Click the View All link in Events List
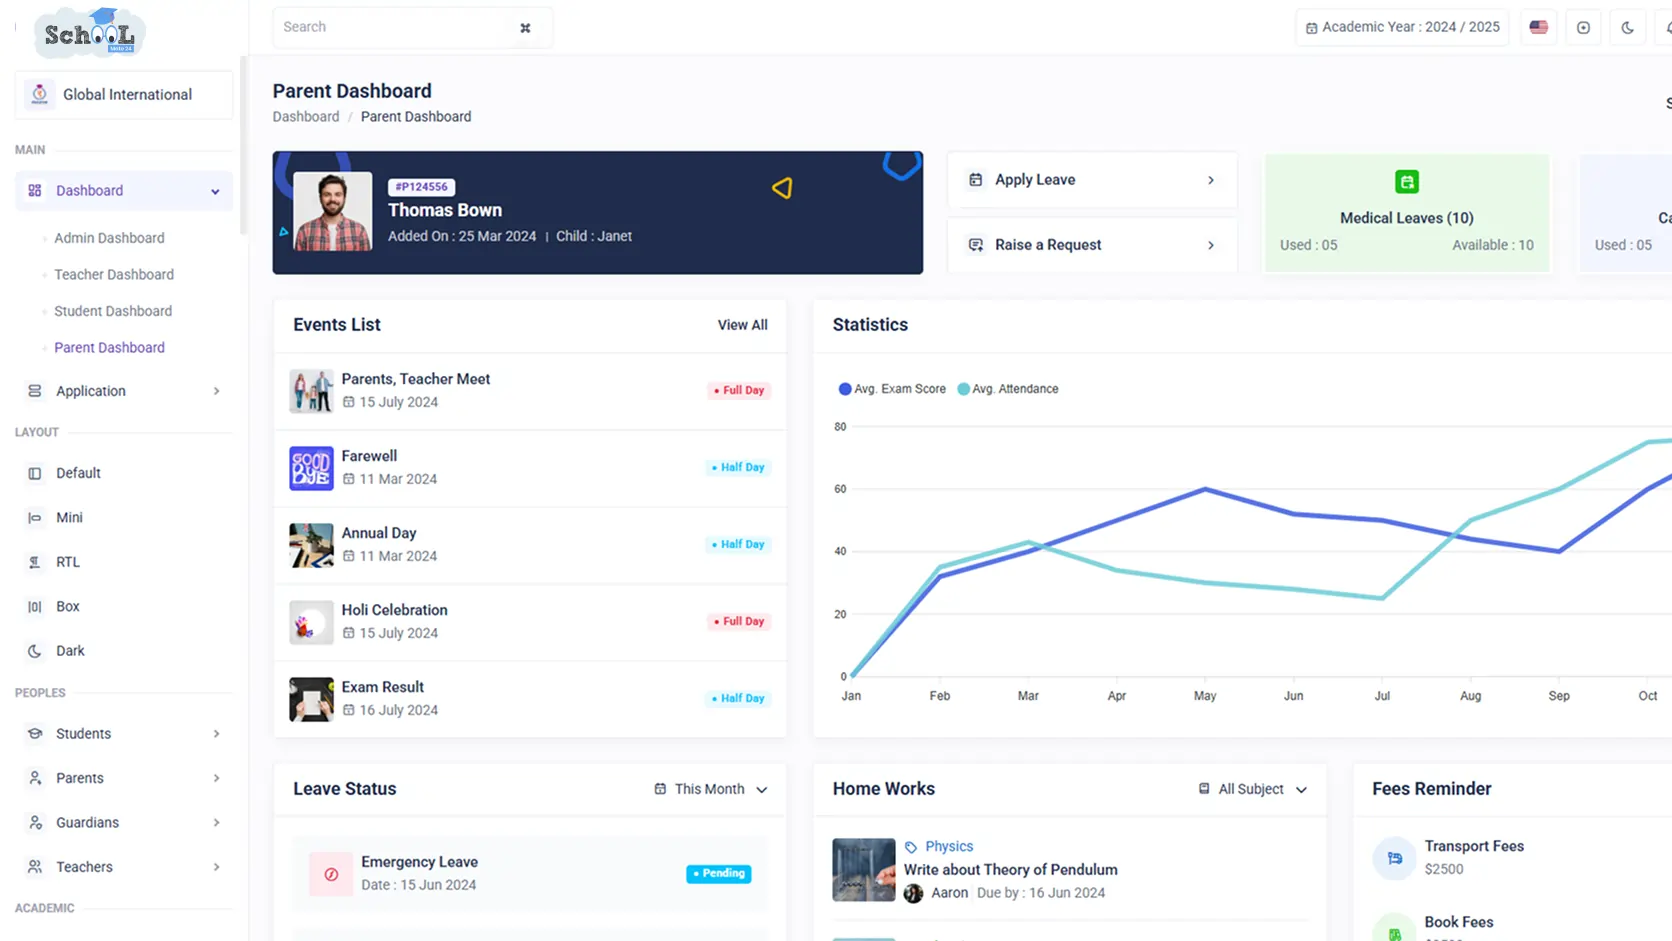The width and height of the screenshot is (1672, 941). 742,325
